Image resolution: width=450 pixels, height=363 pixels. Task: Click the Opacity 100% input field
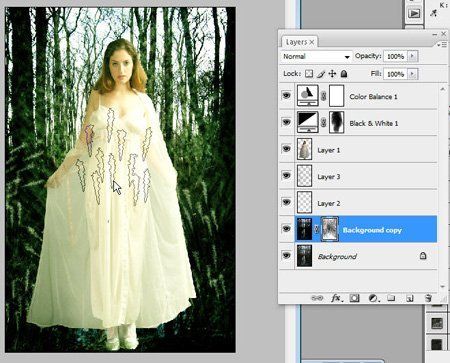click(396, 56)
